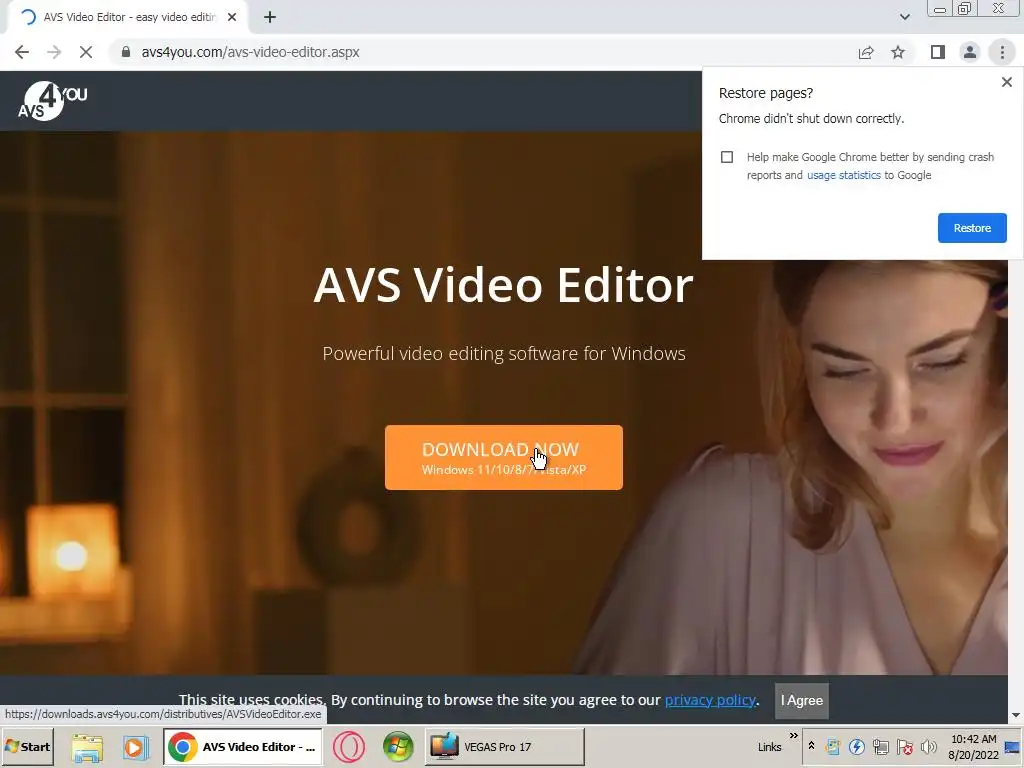Go back to previous page
The width and height of the screenshot is (1024, 768).
(x=22, y=52)
